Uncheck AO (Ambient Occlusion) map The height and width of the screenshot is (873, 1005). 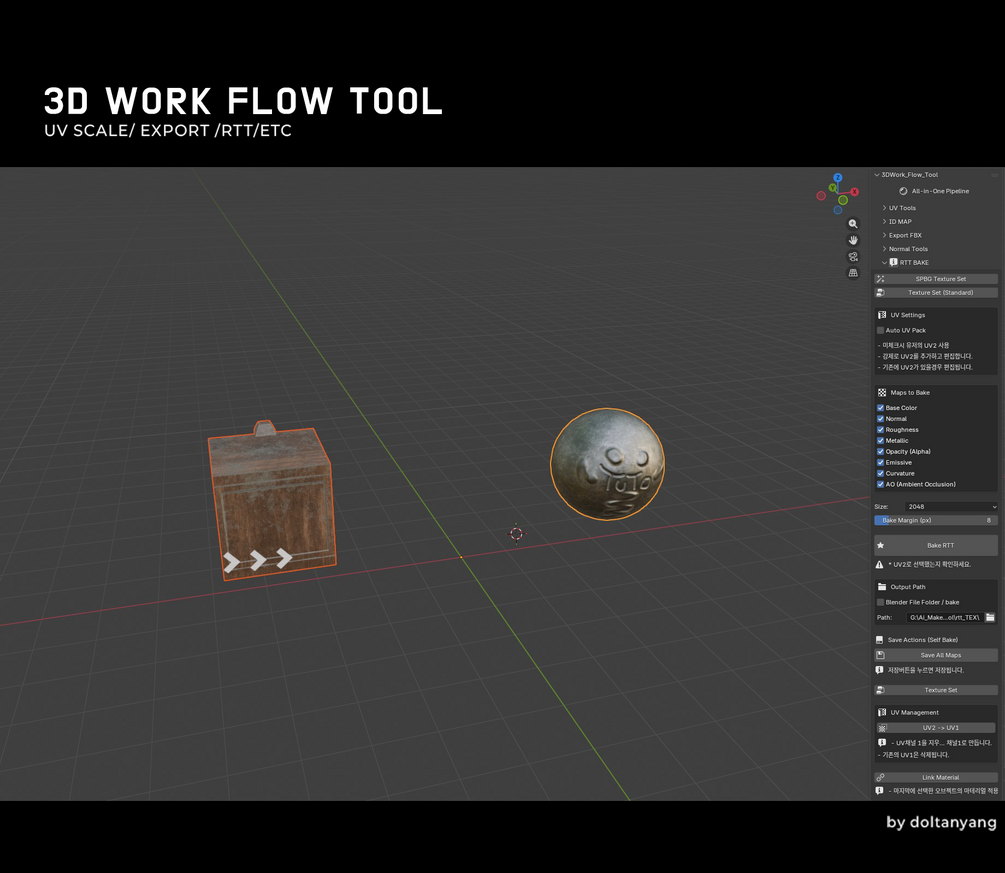point(880,484)
